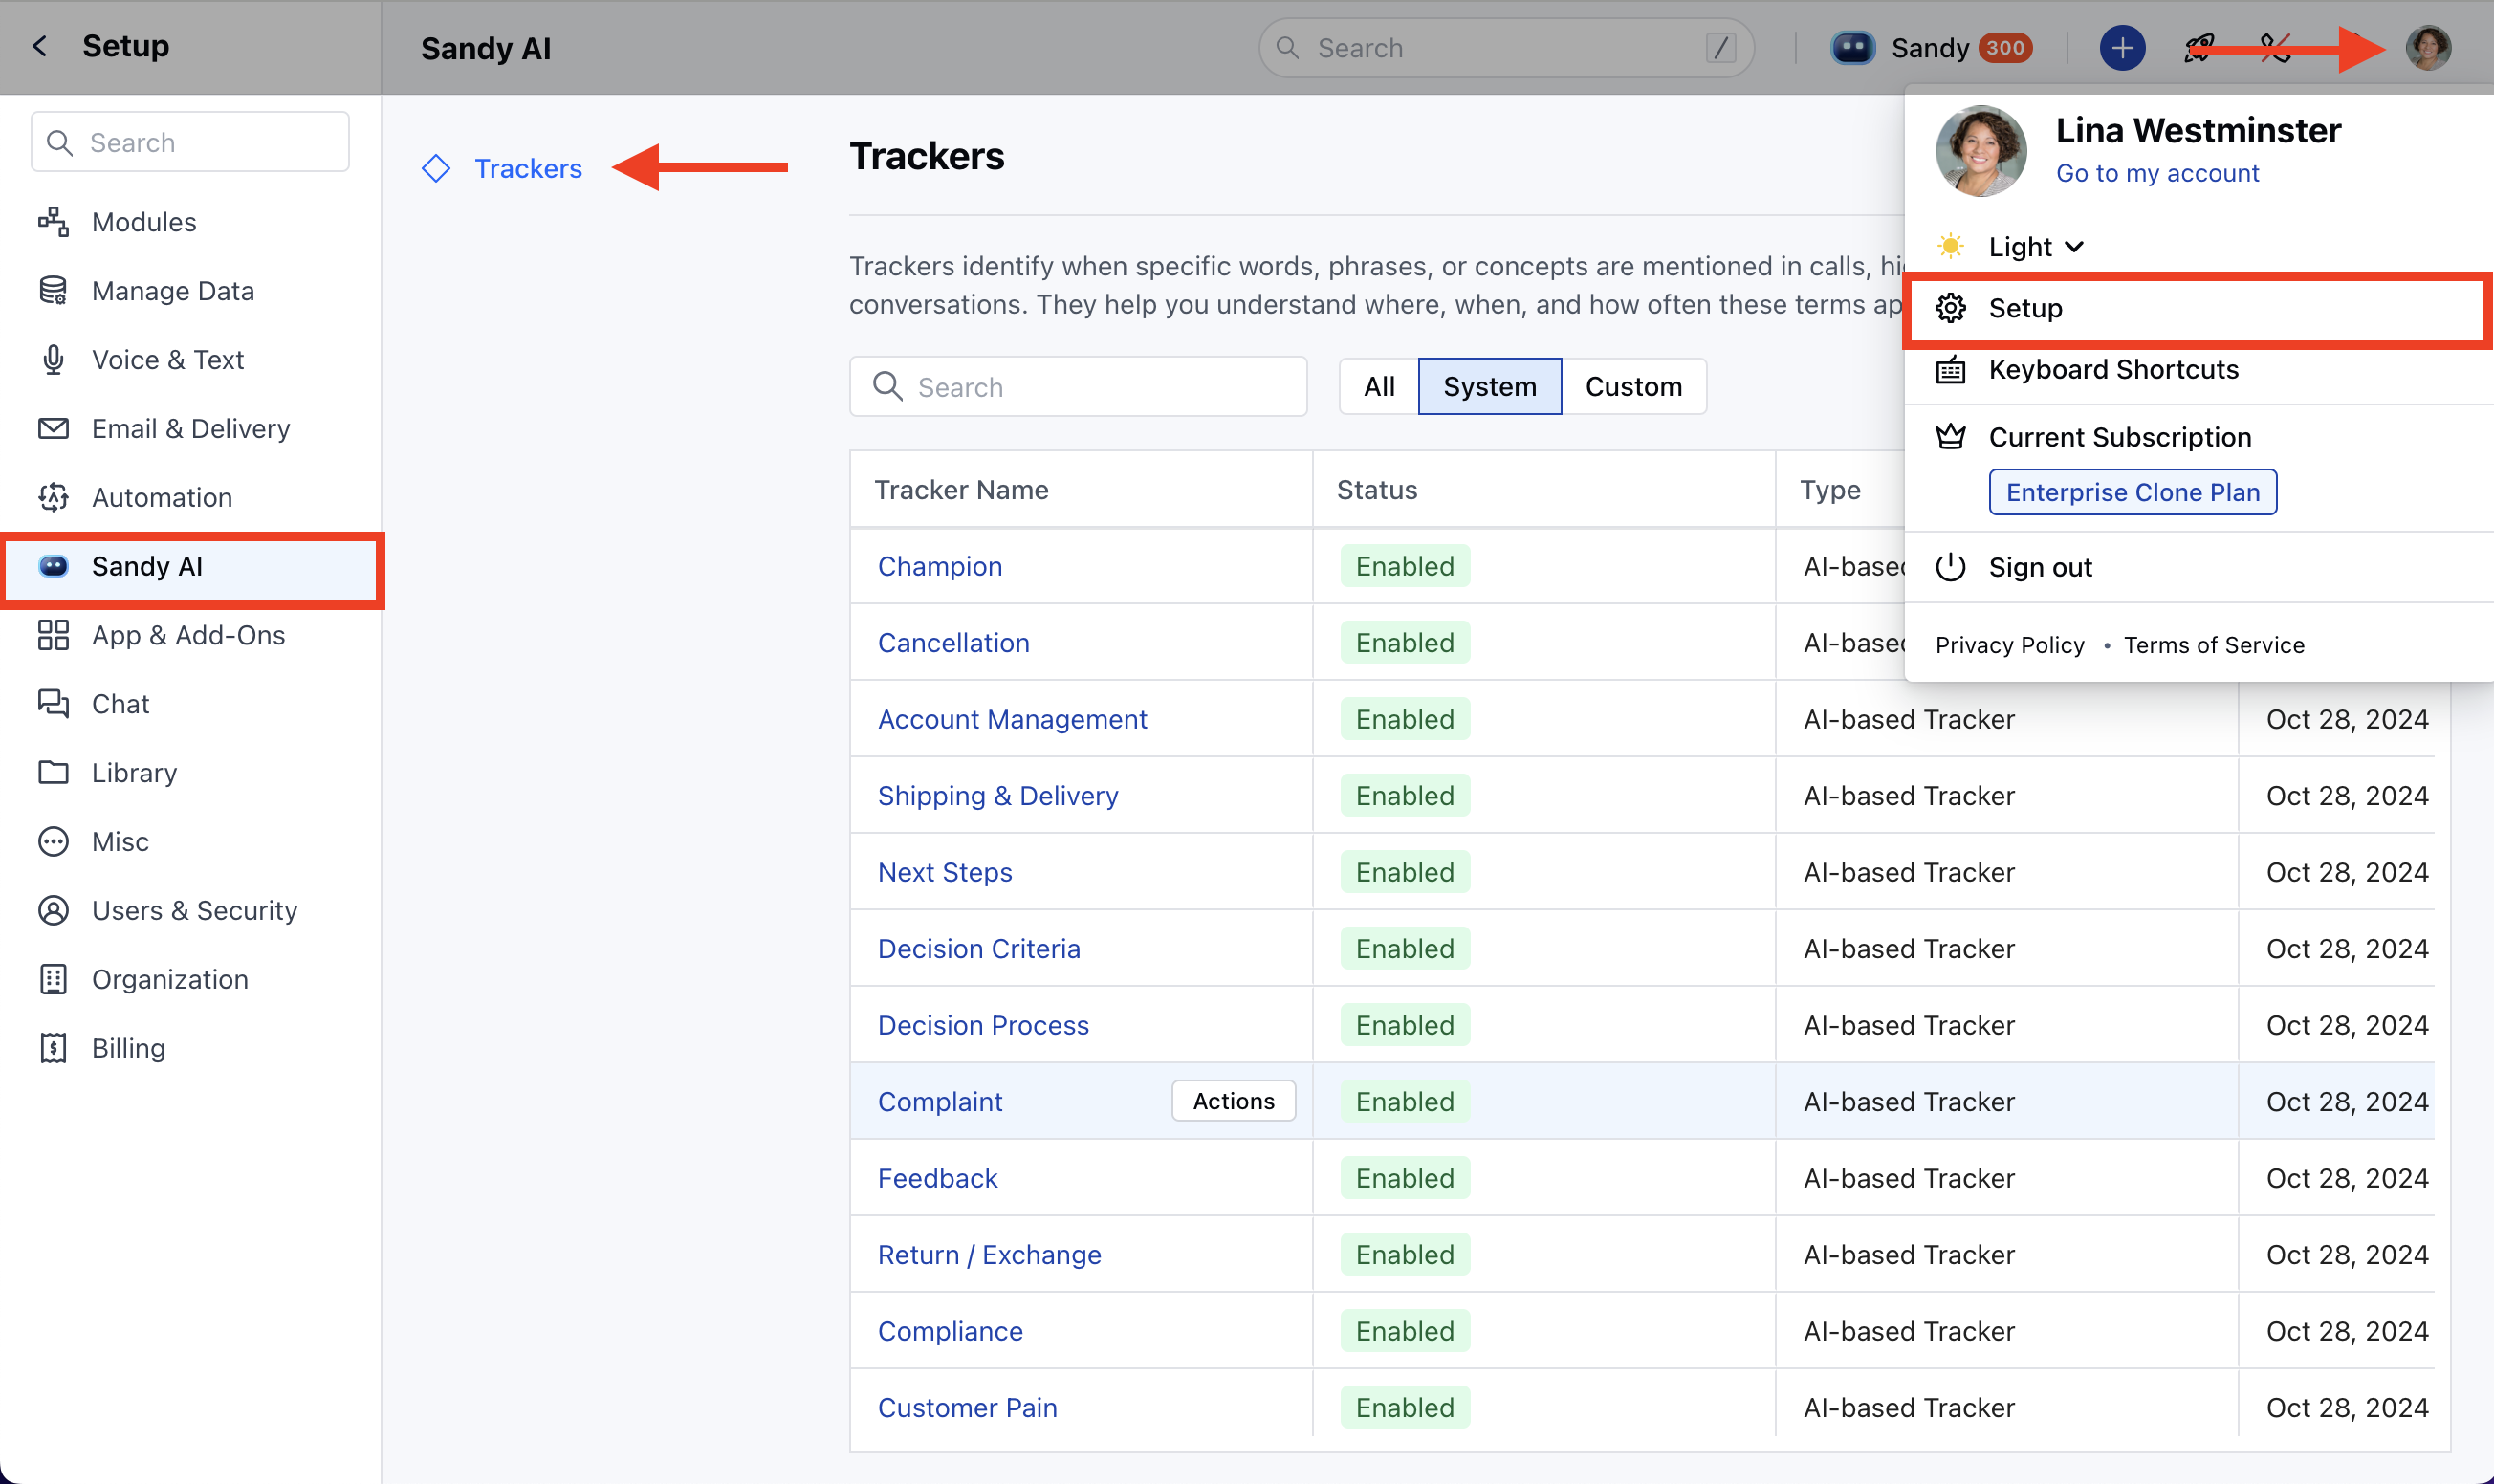This screenshot has width=2494, height=1484.
Task: Click the Sandy assistant icon in header
Action: pos(1852,48)
